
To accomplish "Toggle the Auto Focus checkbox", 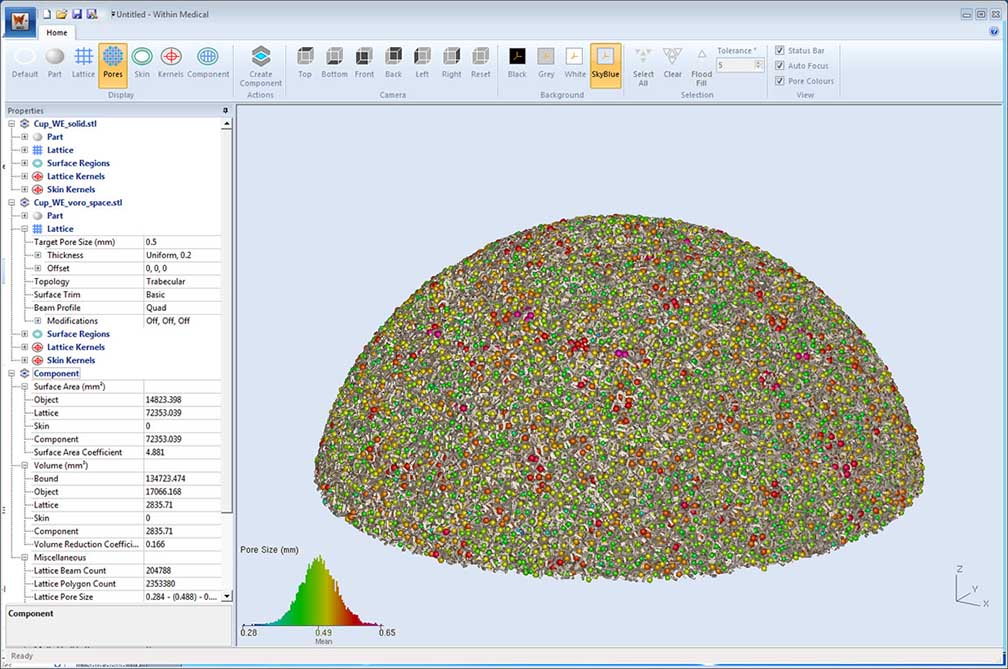I will tap(780, 66).
